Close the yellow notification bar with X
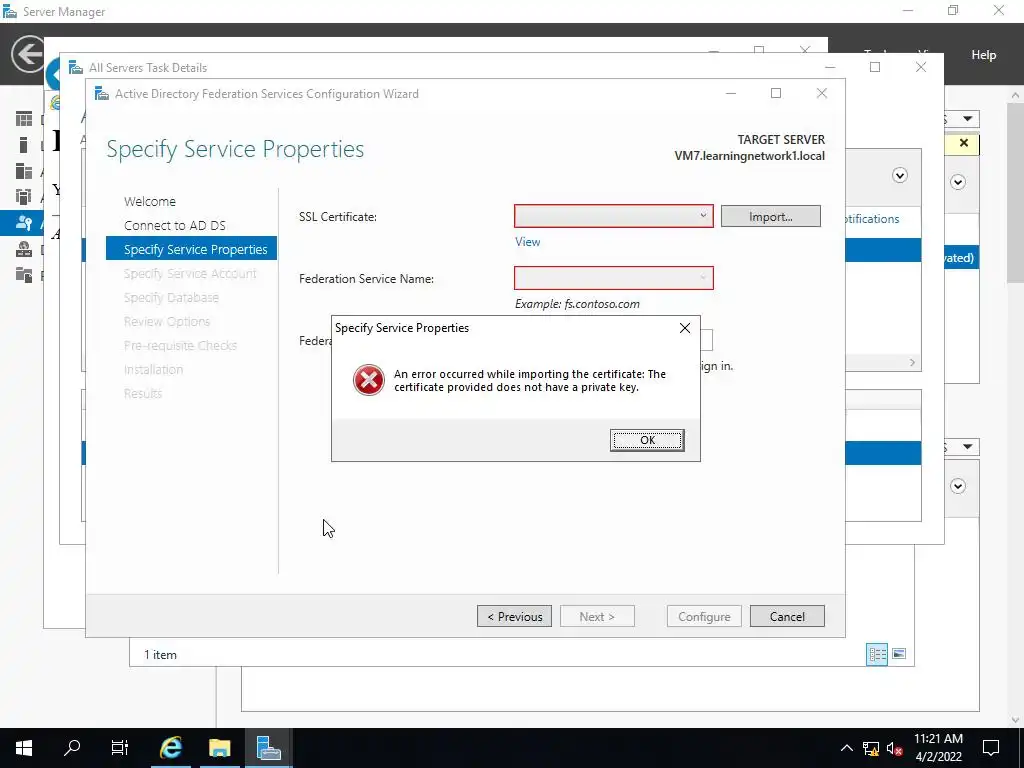Viewport: 1024px width, 768px height. [x=963, y=143]
